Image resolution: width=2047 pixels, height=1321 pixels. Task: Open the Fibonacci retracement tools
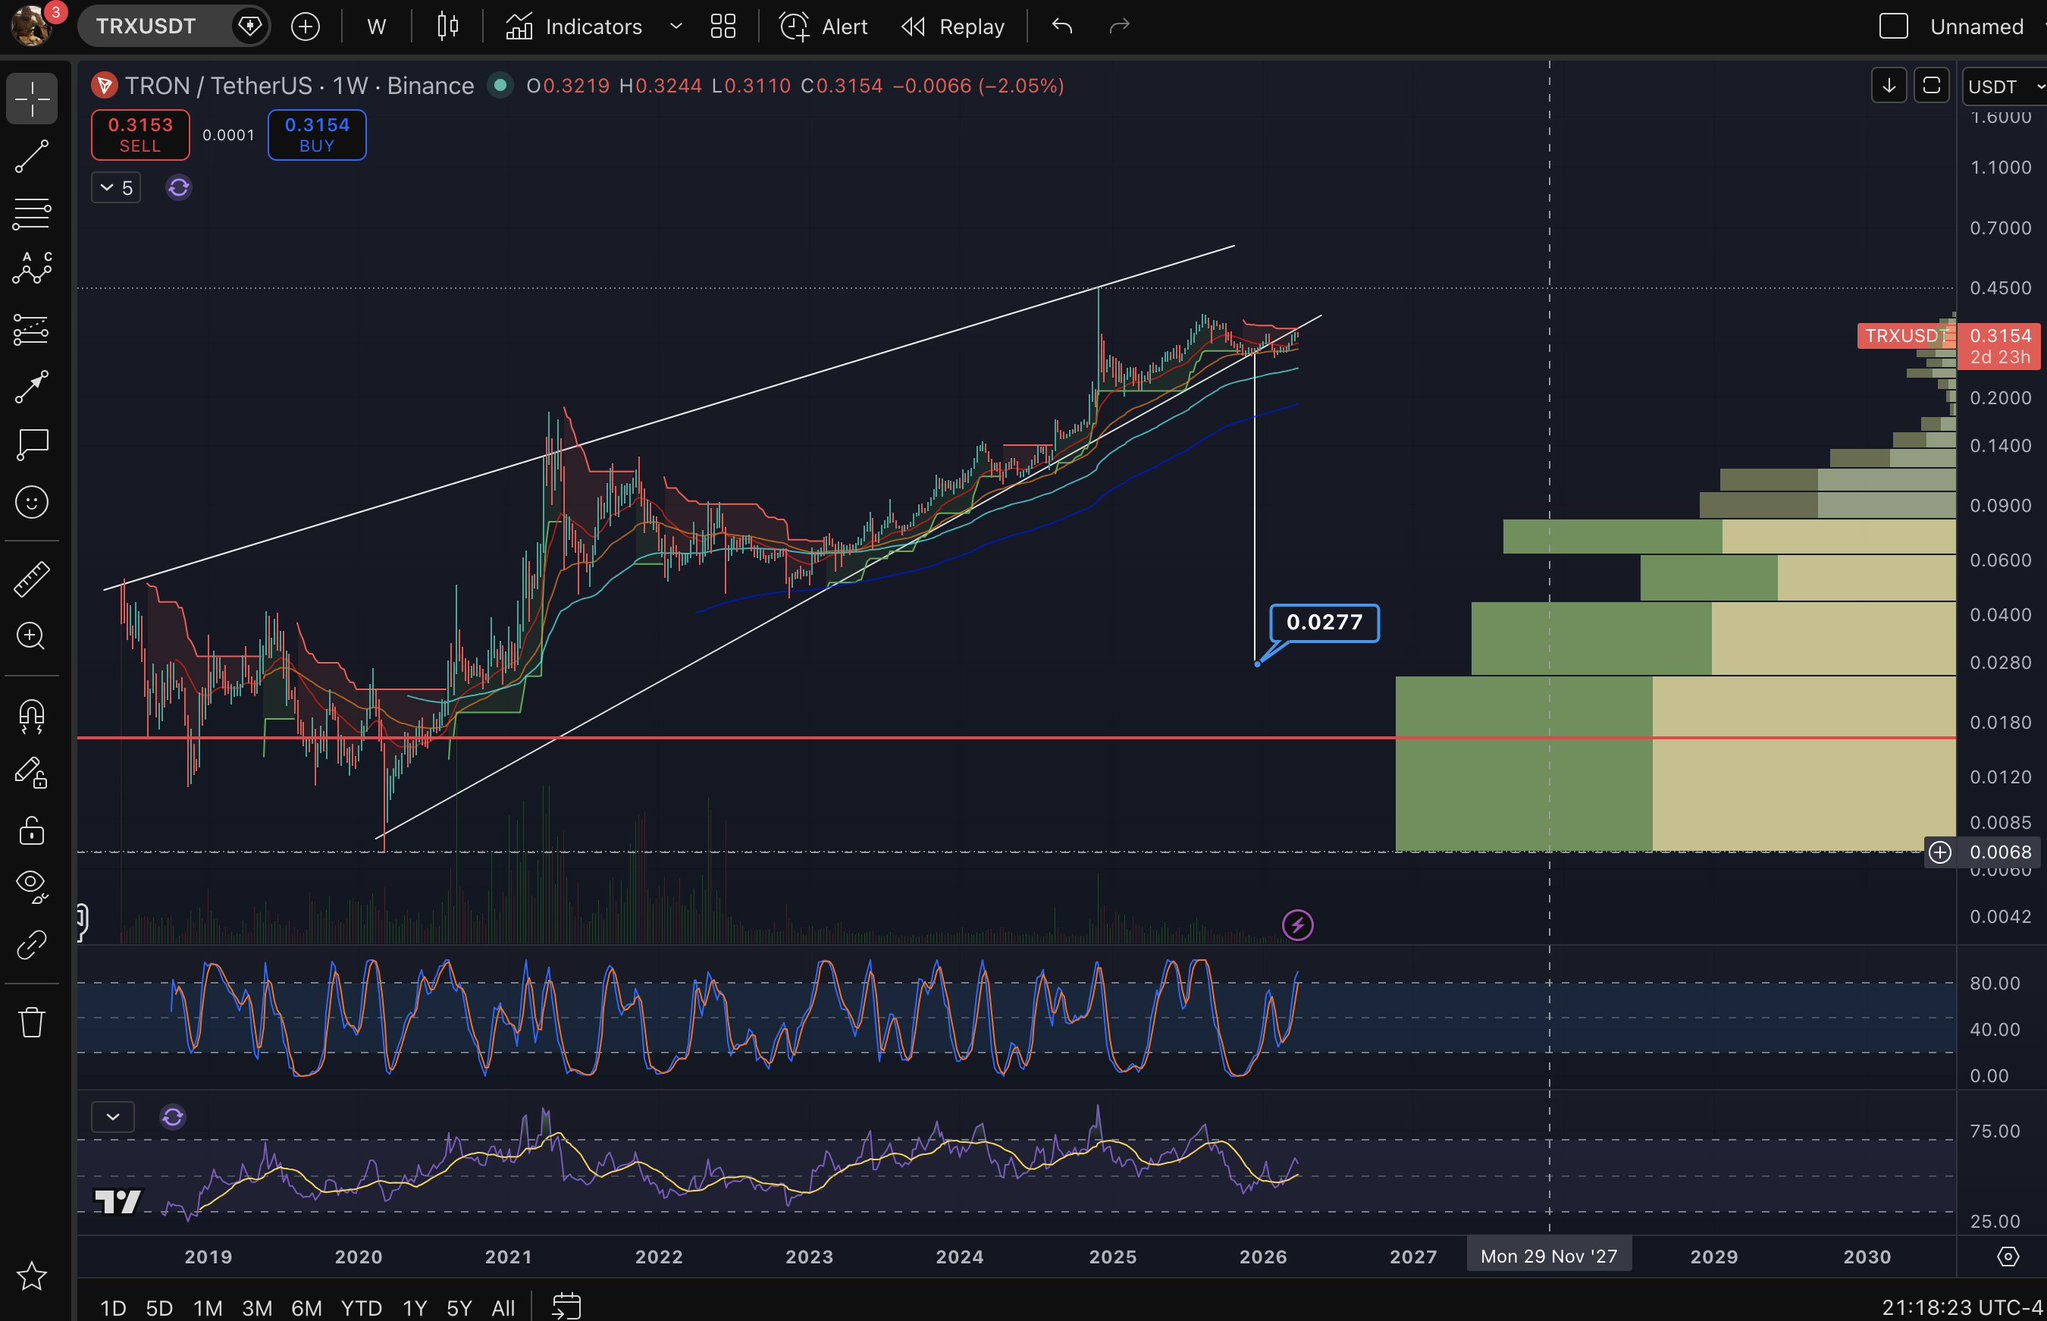[31, 213]
